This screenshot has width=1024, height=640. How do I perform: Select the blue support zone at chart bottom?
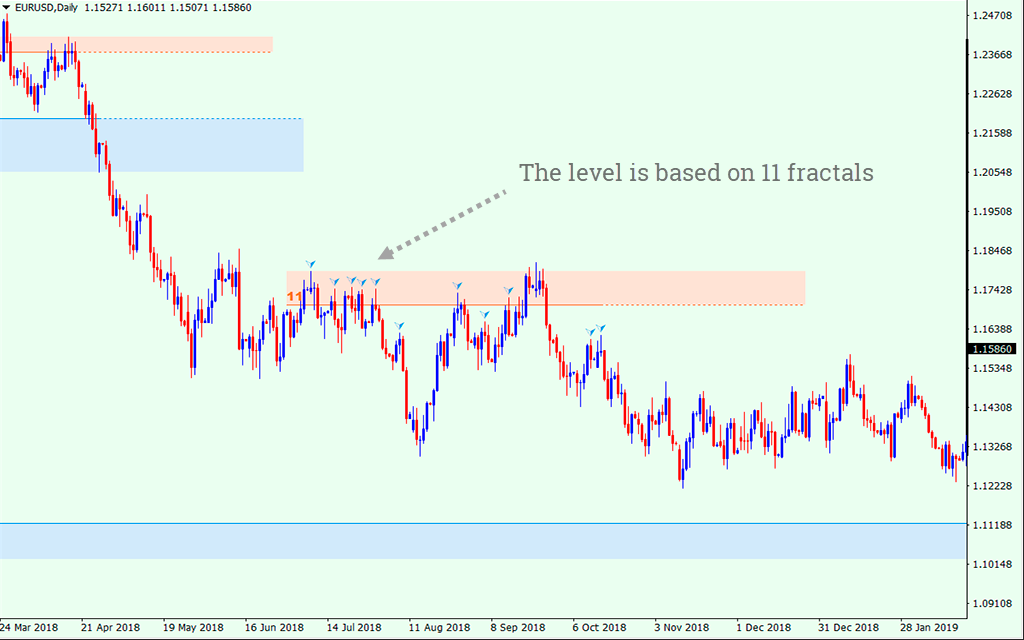click(483, 541)
